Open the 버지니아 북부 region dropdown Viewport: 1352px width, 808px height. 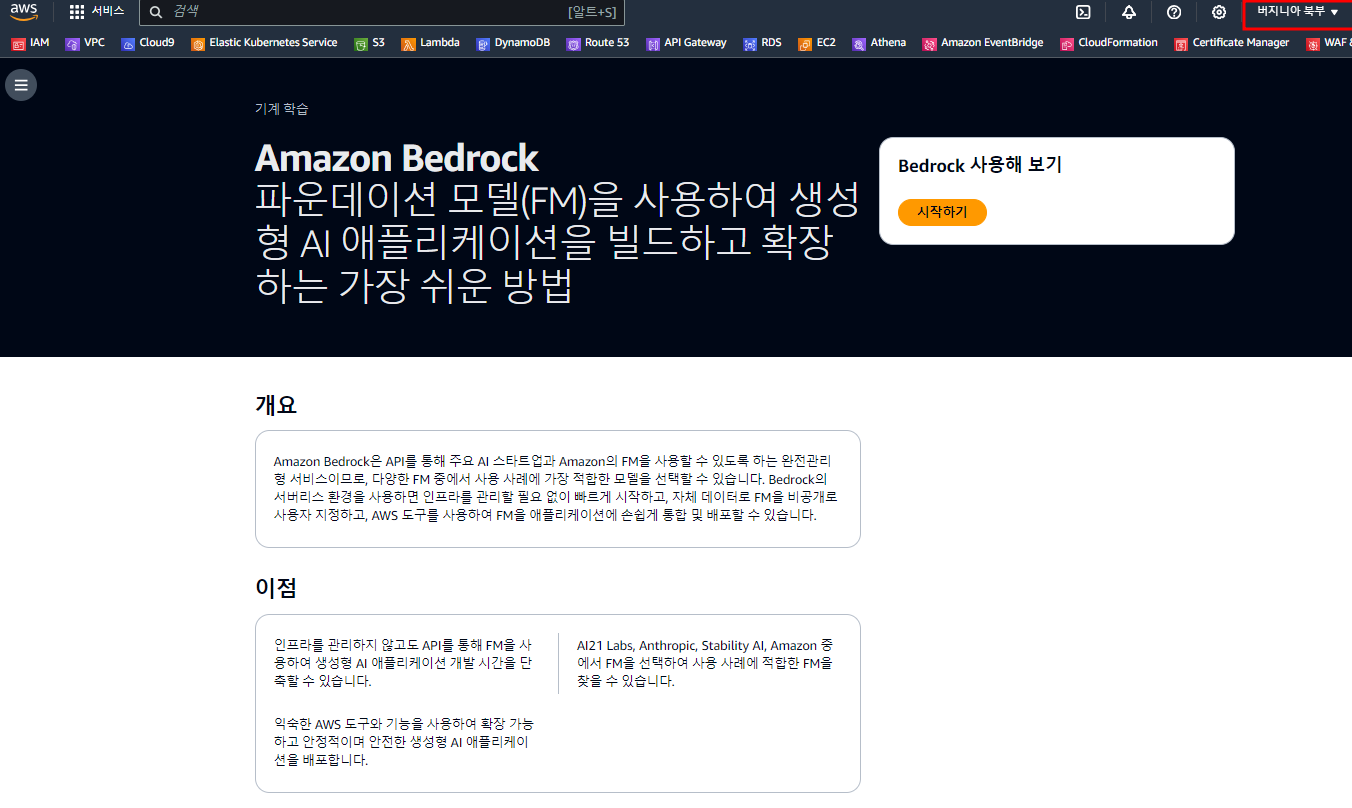tap(1297, 12)
